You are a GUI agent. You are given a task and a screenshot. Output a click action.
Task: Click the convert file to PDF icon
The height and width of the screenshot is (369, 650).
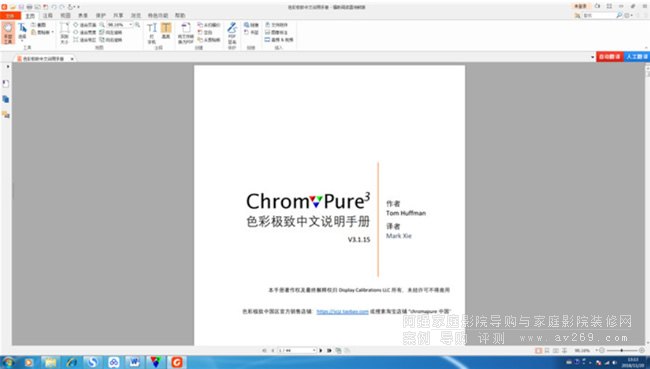pyautogui.click(x=186, y=33)
